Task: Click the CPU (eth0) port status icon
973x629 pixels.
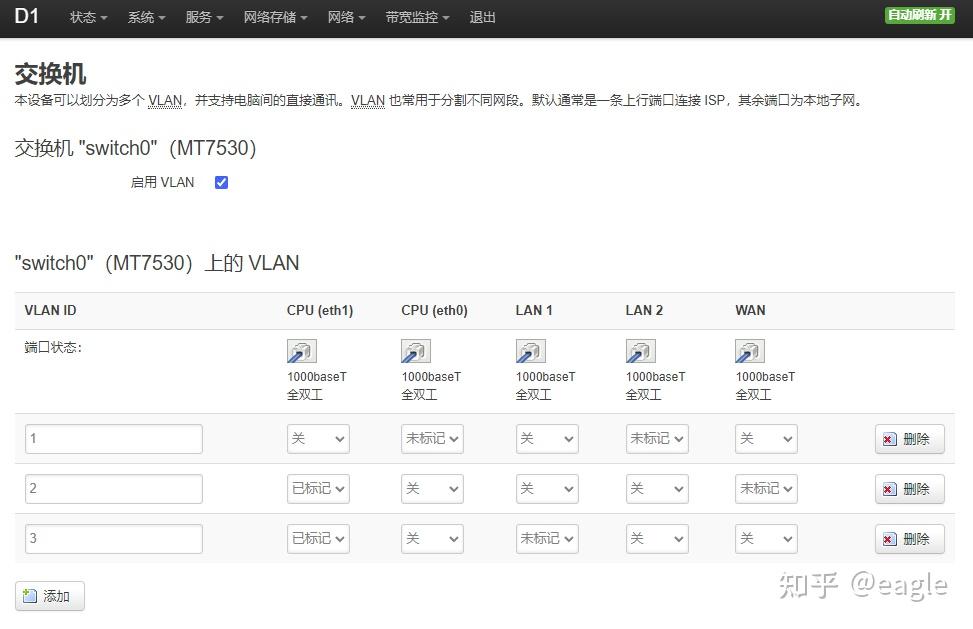Action: point(415,351)
